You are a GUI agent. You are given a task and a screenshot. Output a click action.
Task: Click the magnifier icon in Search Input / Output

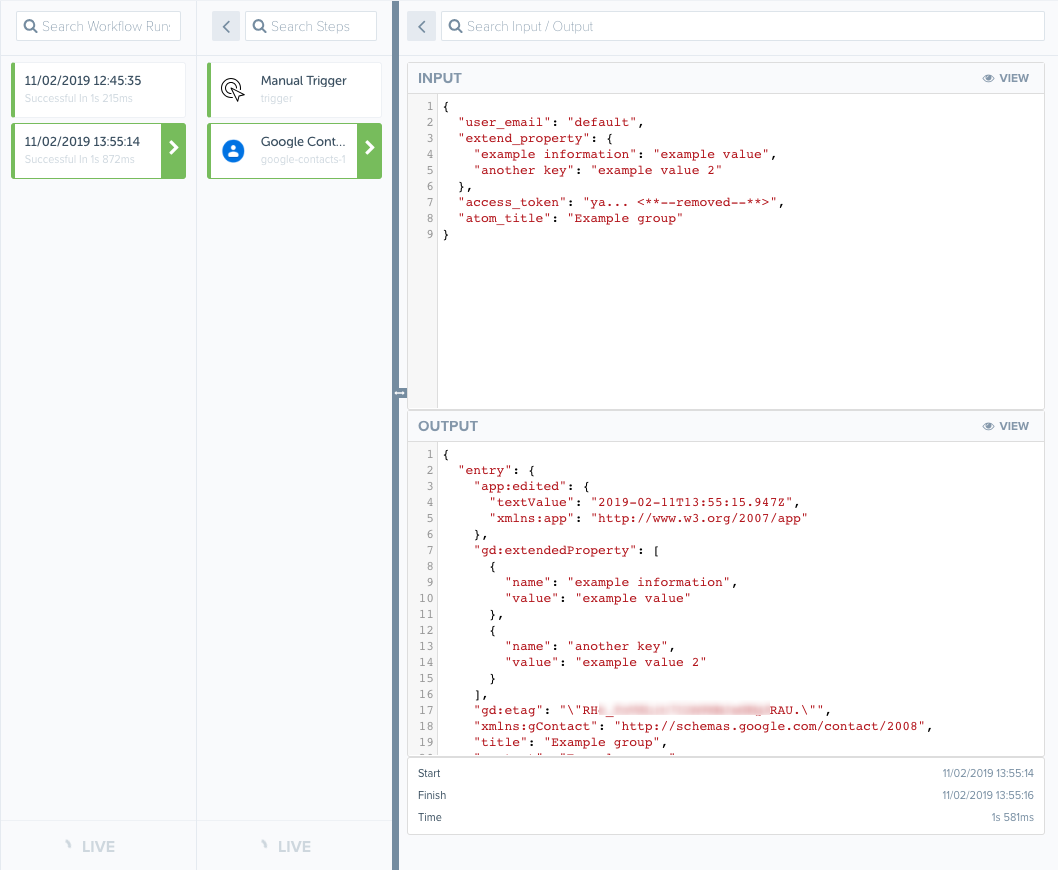pos(455,26)
